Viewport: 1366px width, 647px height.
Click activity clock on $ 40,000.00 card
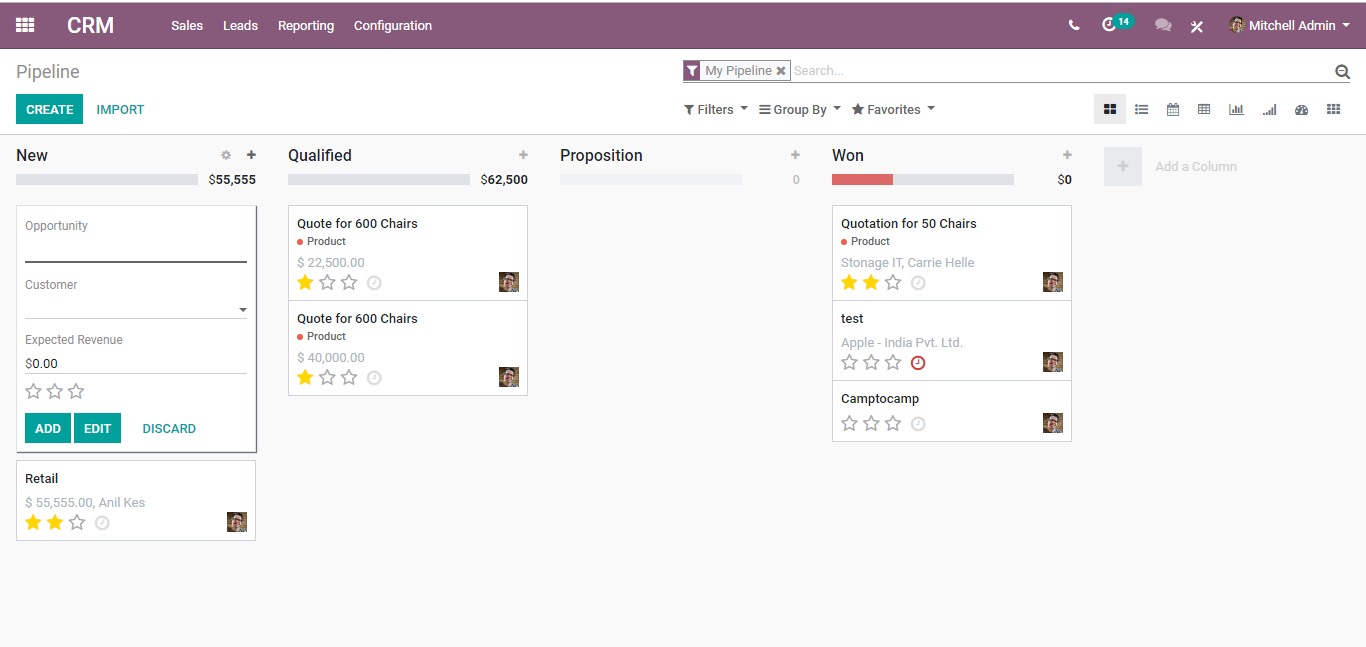tap(374, 378)
